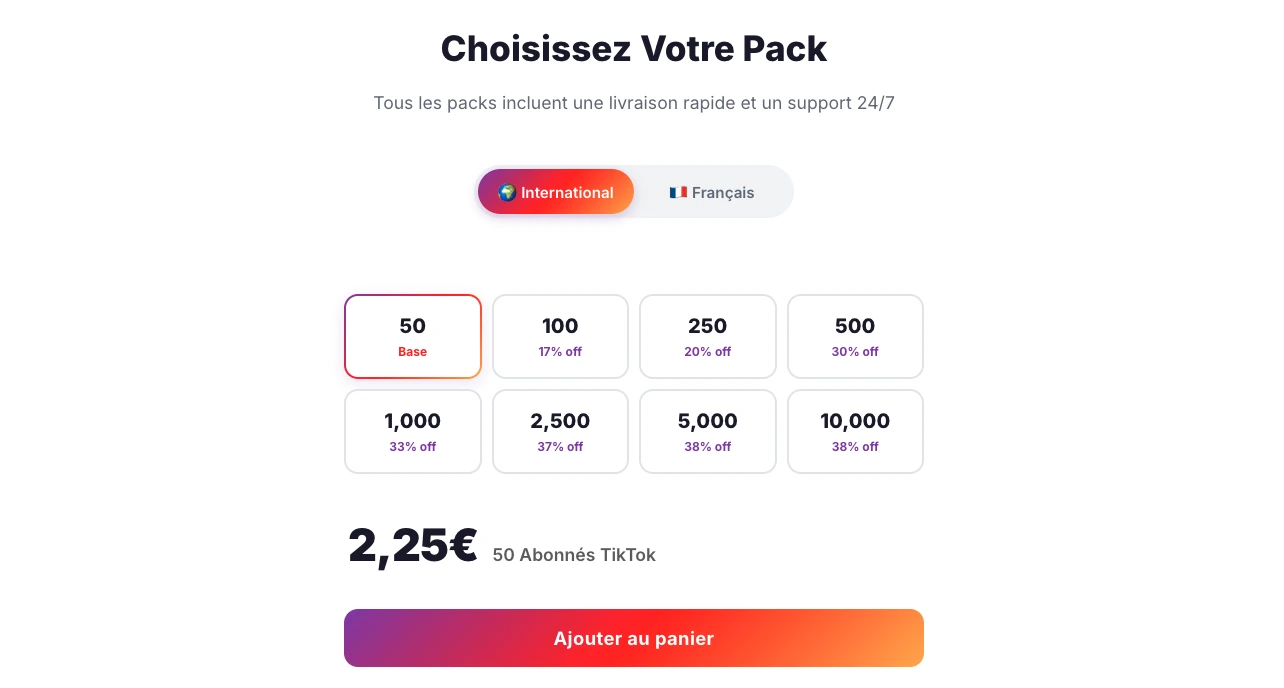Select the 50 Base pack
This screenshot has width=1284, height=688.
tap(413, 337)
